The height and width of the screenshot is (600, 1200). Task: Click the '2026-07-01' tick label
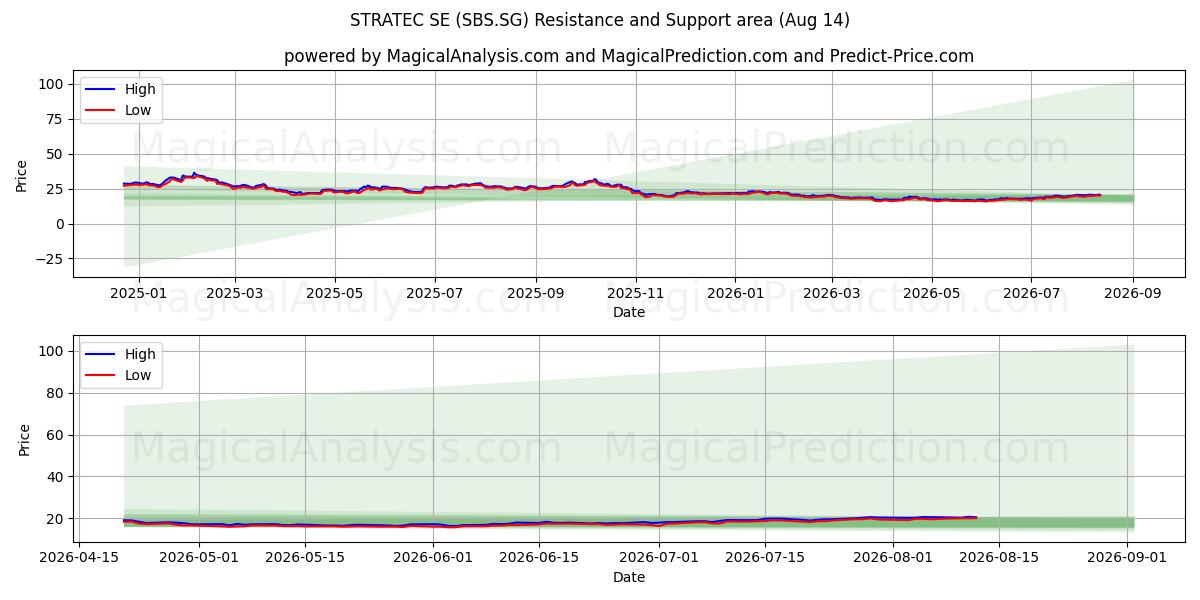(660, 558)
